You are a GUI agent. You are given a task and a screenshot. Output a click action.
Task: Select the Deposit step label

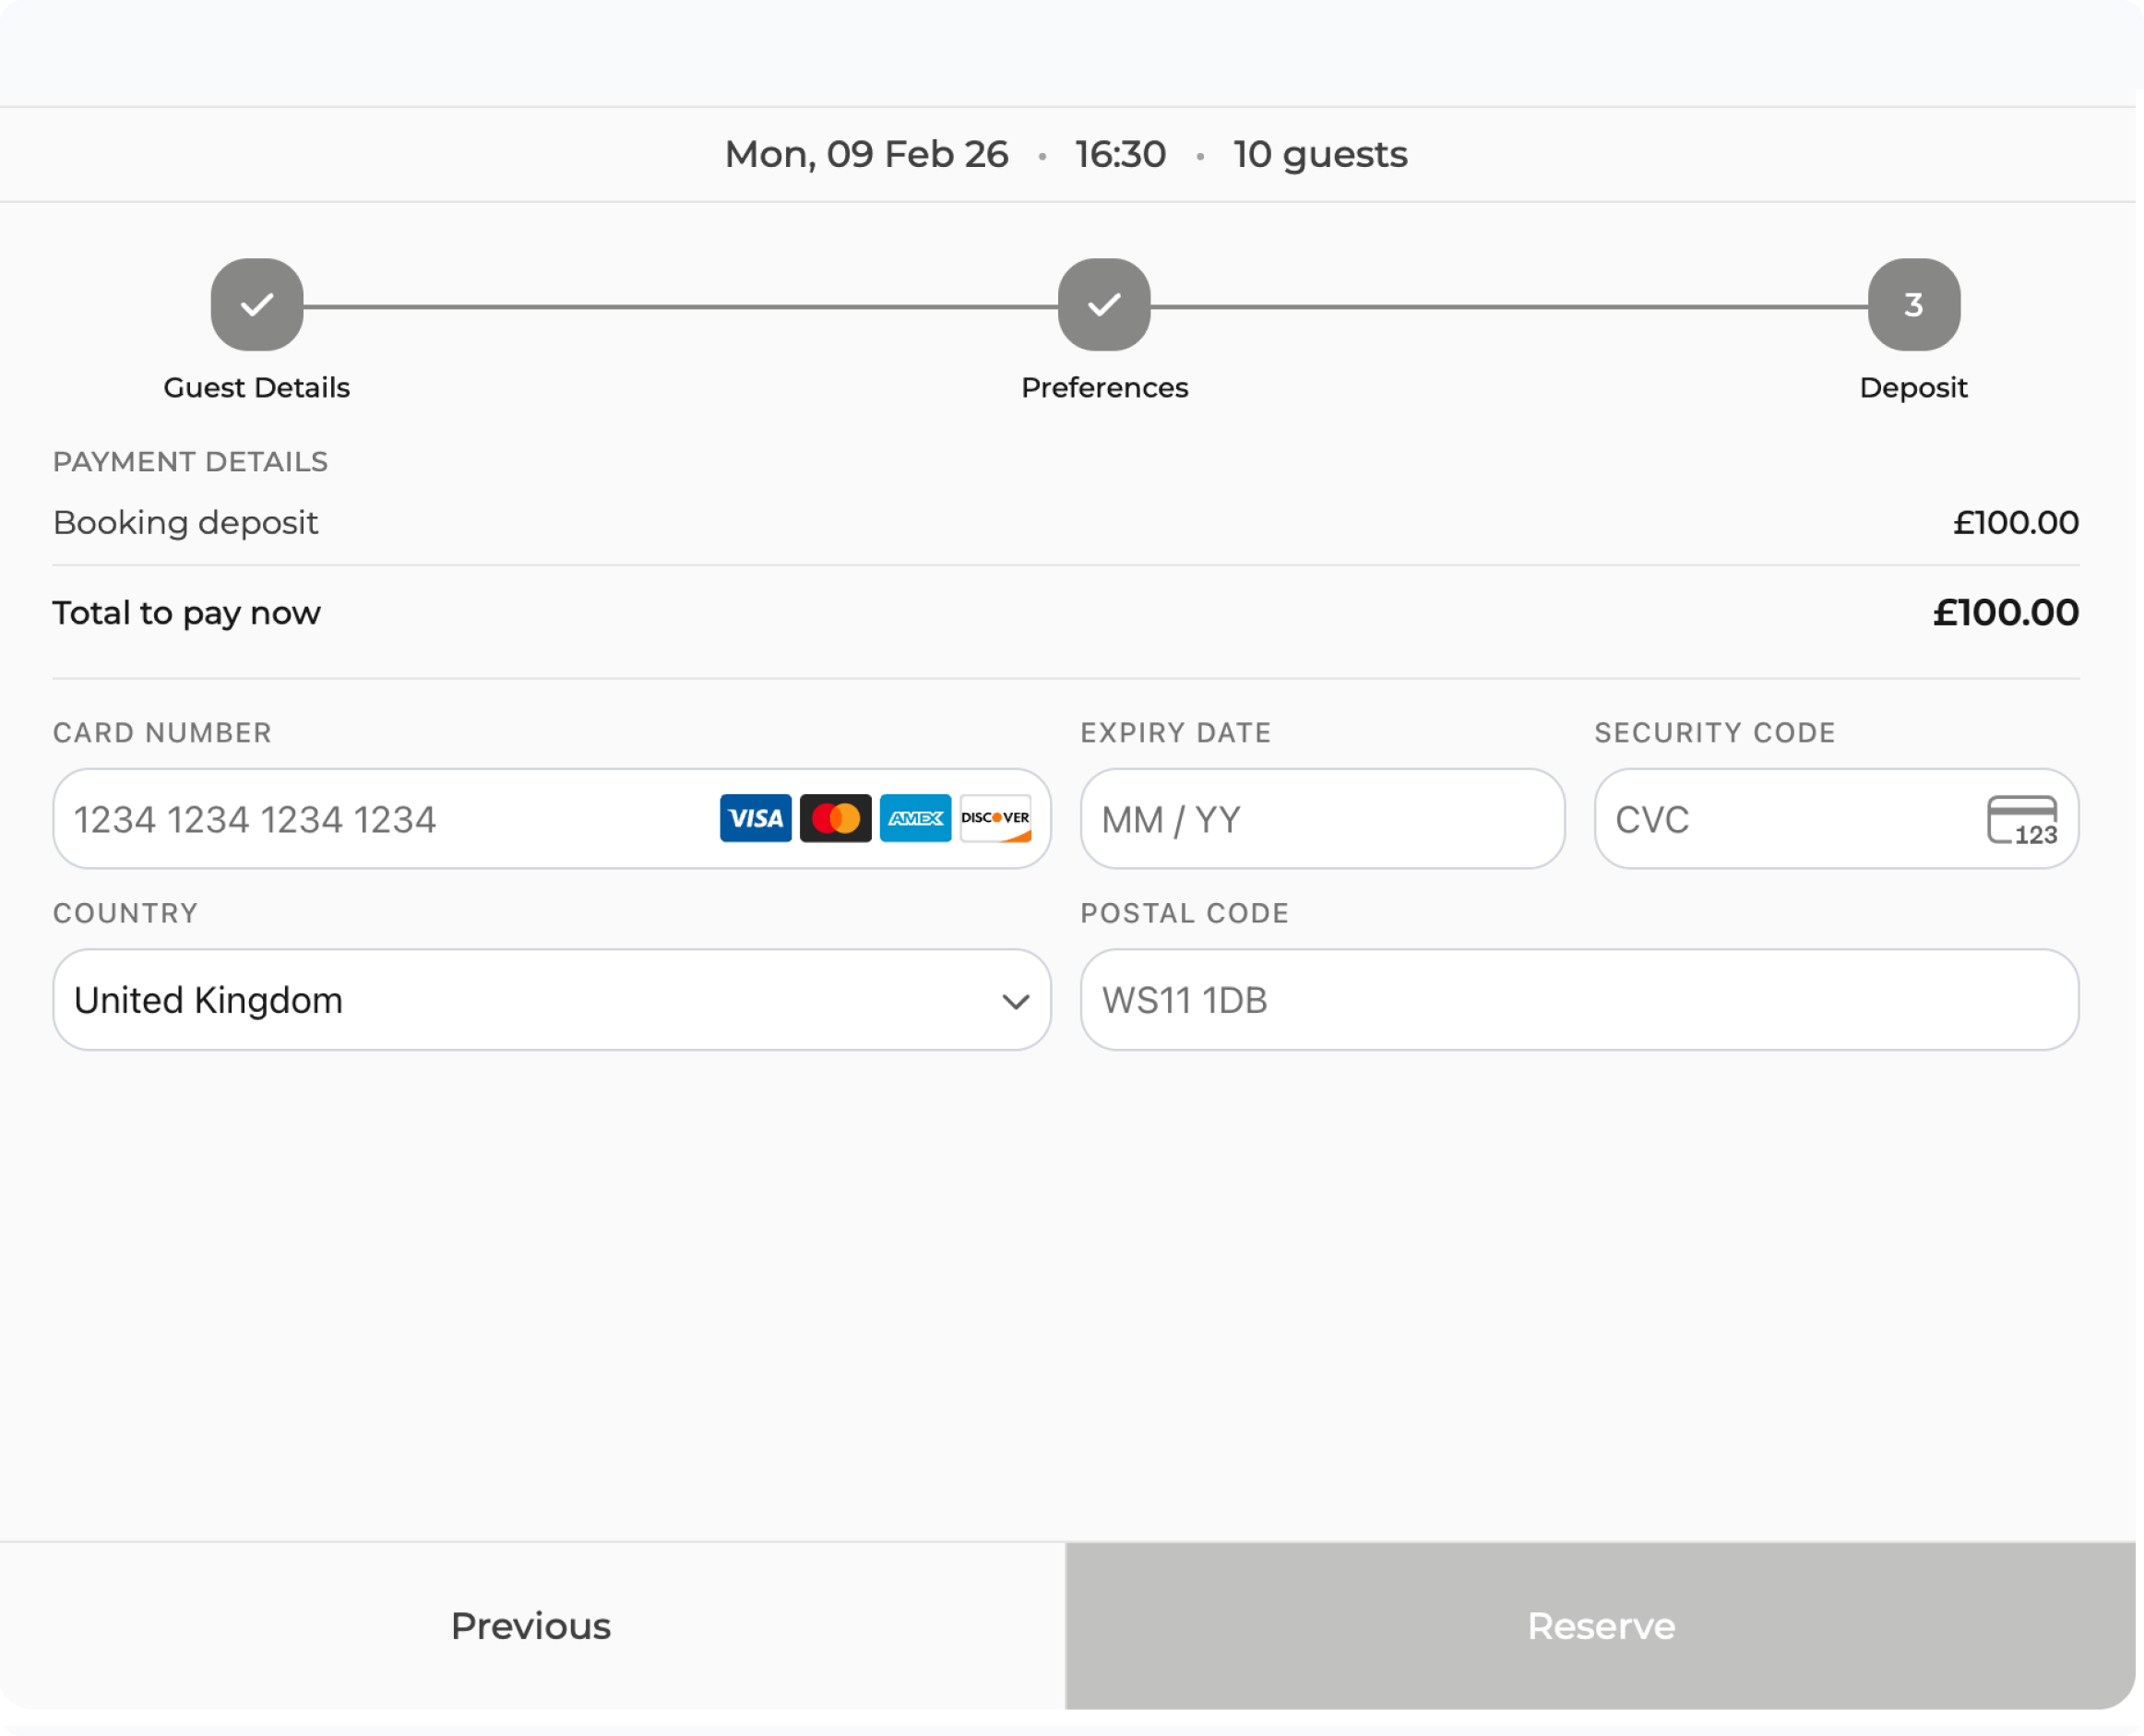[1913, 388]
